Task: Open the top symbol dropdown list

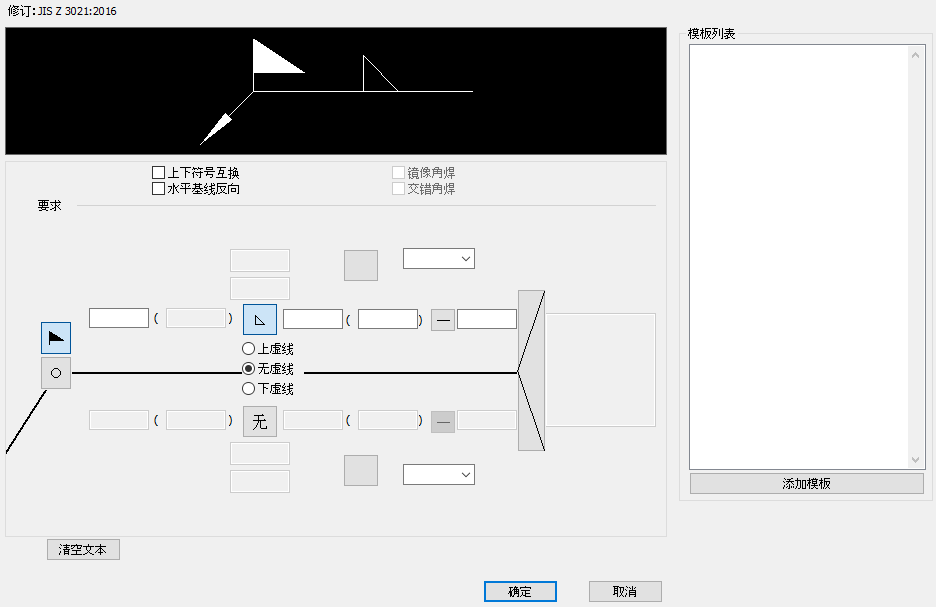Action: 438,257
